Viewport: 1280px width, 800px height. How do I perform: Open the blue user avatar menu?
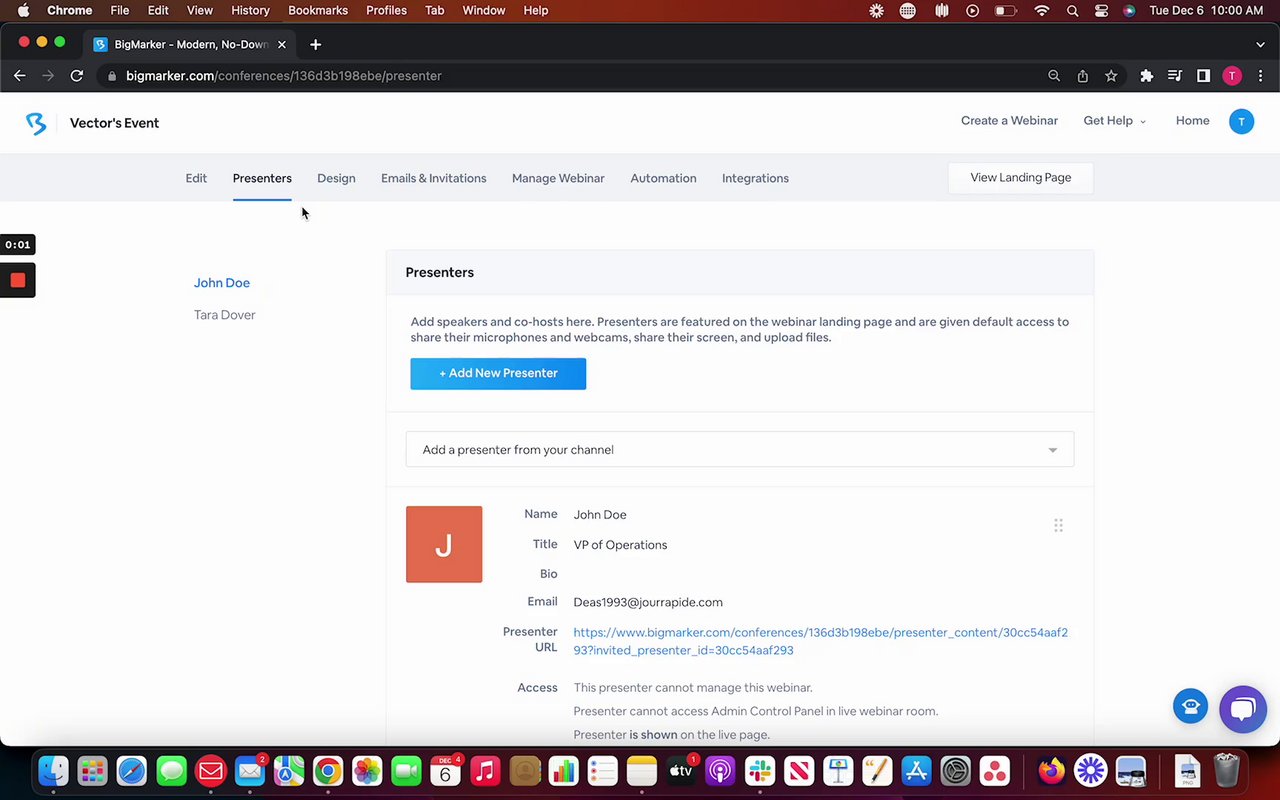pyautogui.click(x=1241, y=121)
